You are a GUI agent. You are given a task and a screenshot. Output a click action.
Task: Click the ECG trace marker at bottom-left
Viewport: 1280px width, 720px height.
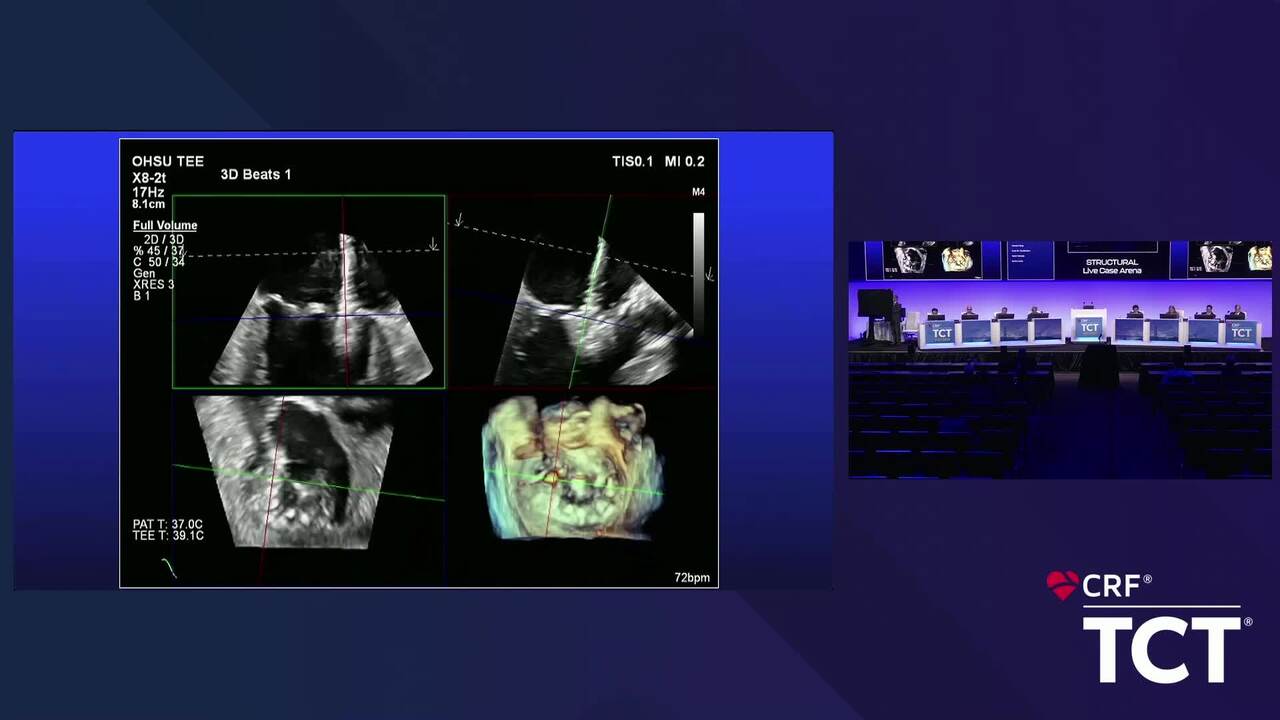tap(169, 568)
